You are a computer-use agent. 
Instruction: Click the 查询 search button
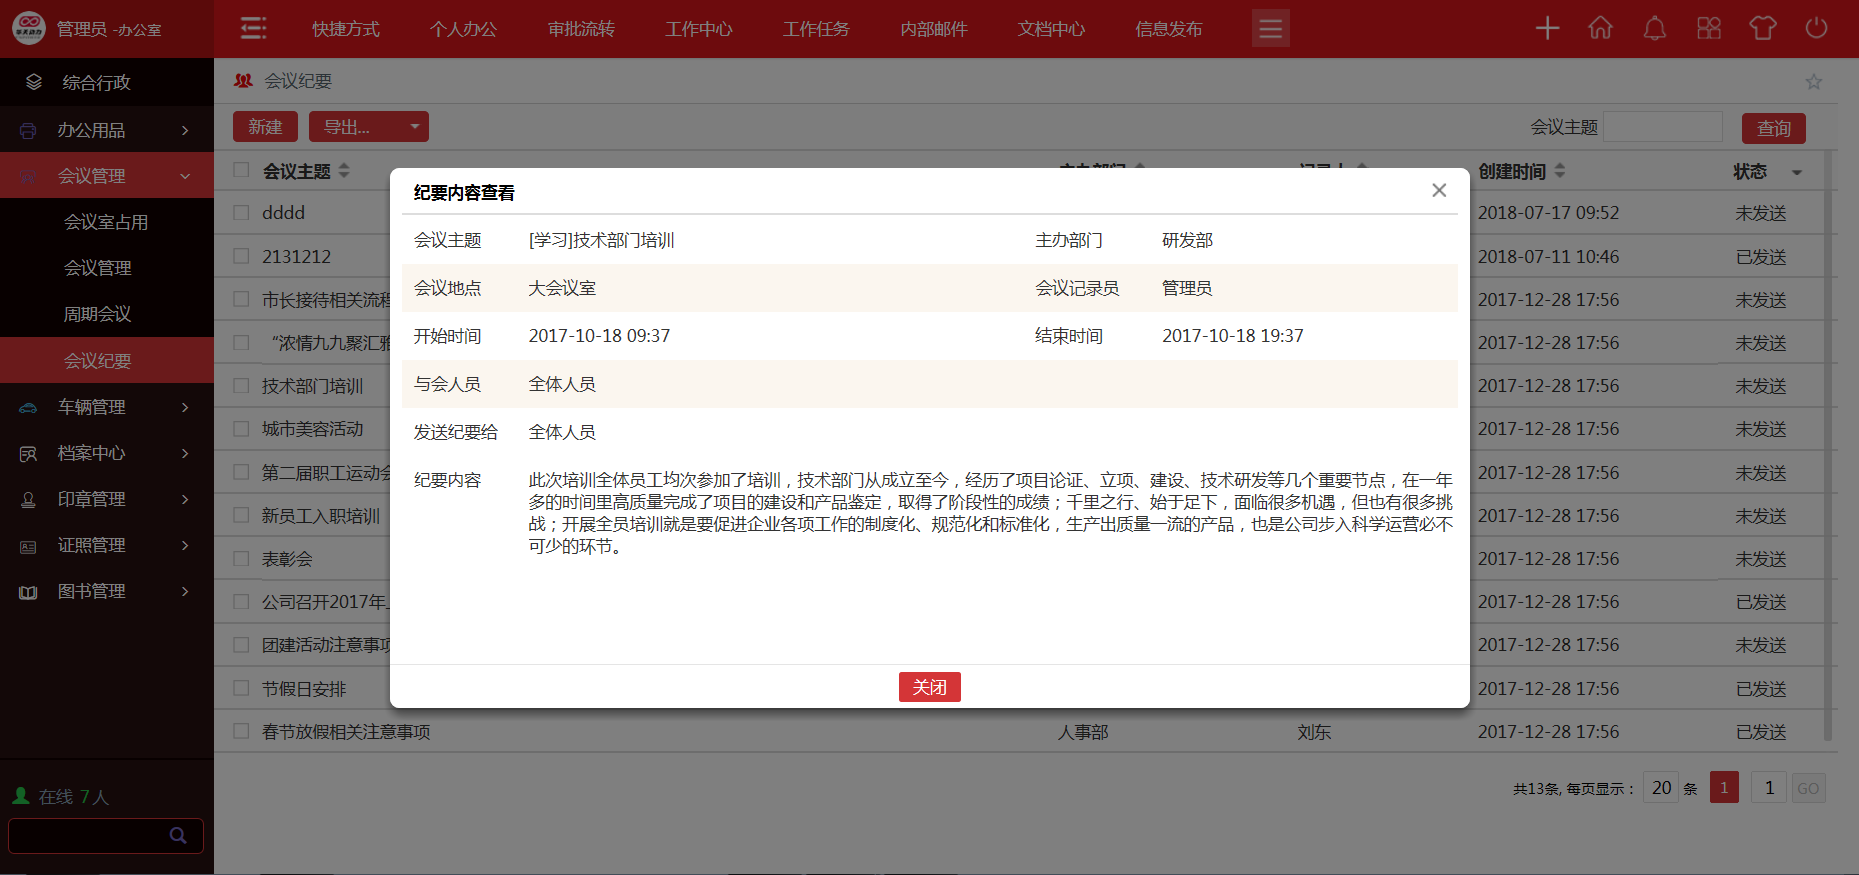(x=1773, y=128)
